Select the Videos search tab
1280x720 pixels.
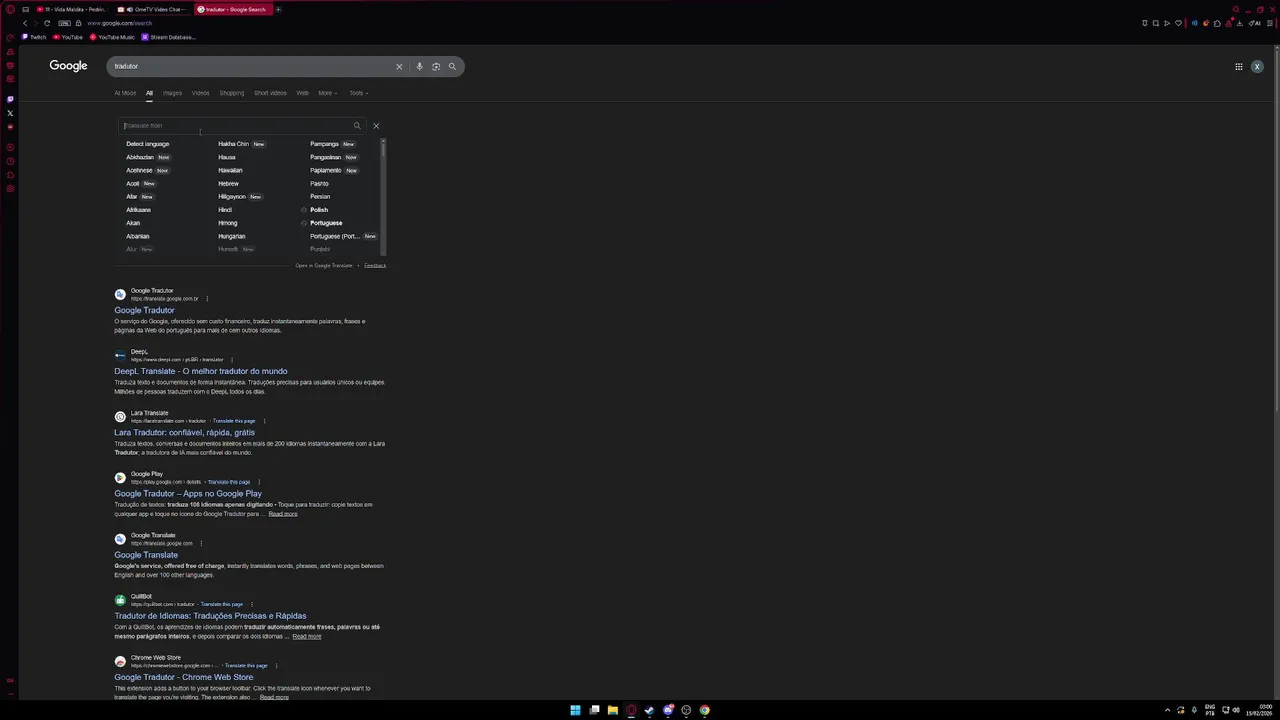click(x=201, y=93)
